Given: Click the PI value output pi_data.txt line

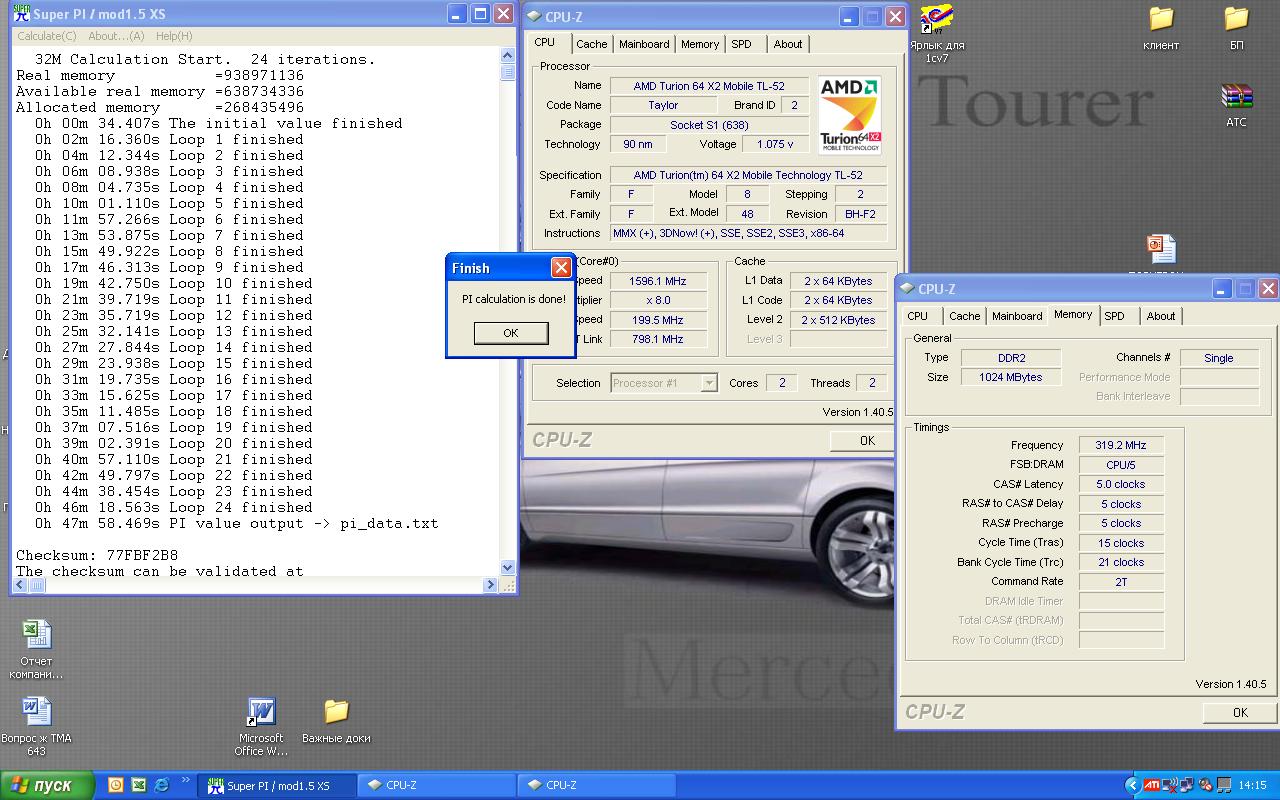Looking at the screenshot, I should click(x=236, y=523).
